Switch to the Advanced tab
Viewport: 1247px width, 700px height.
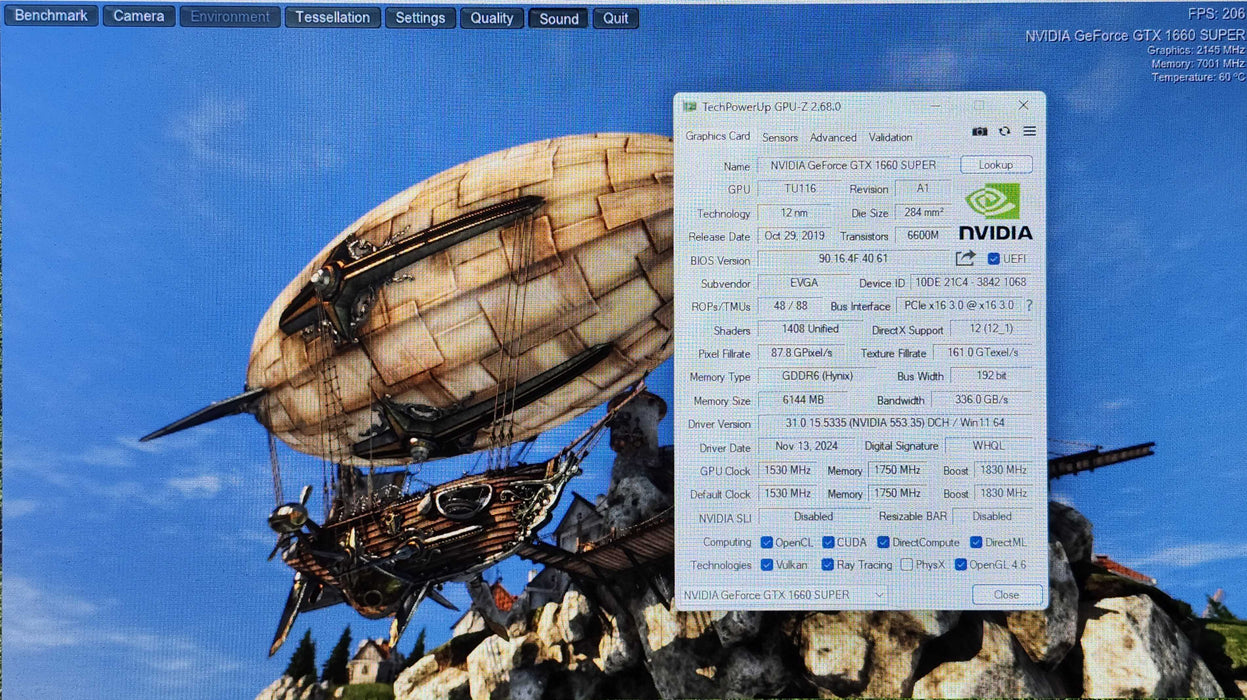(833, 137)
